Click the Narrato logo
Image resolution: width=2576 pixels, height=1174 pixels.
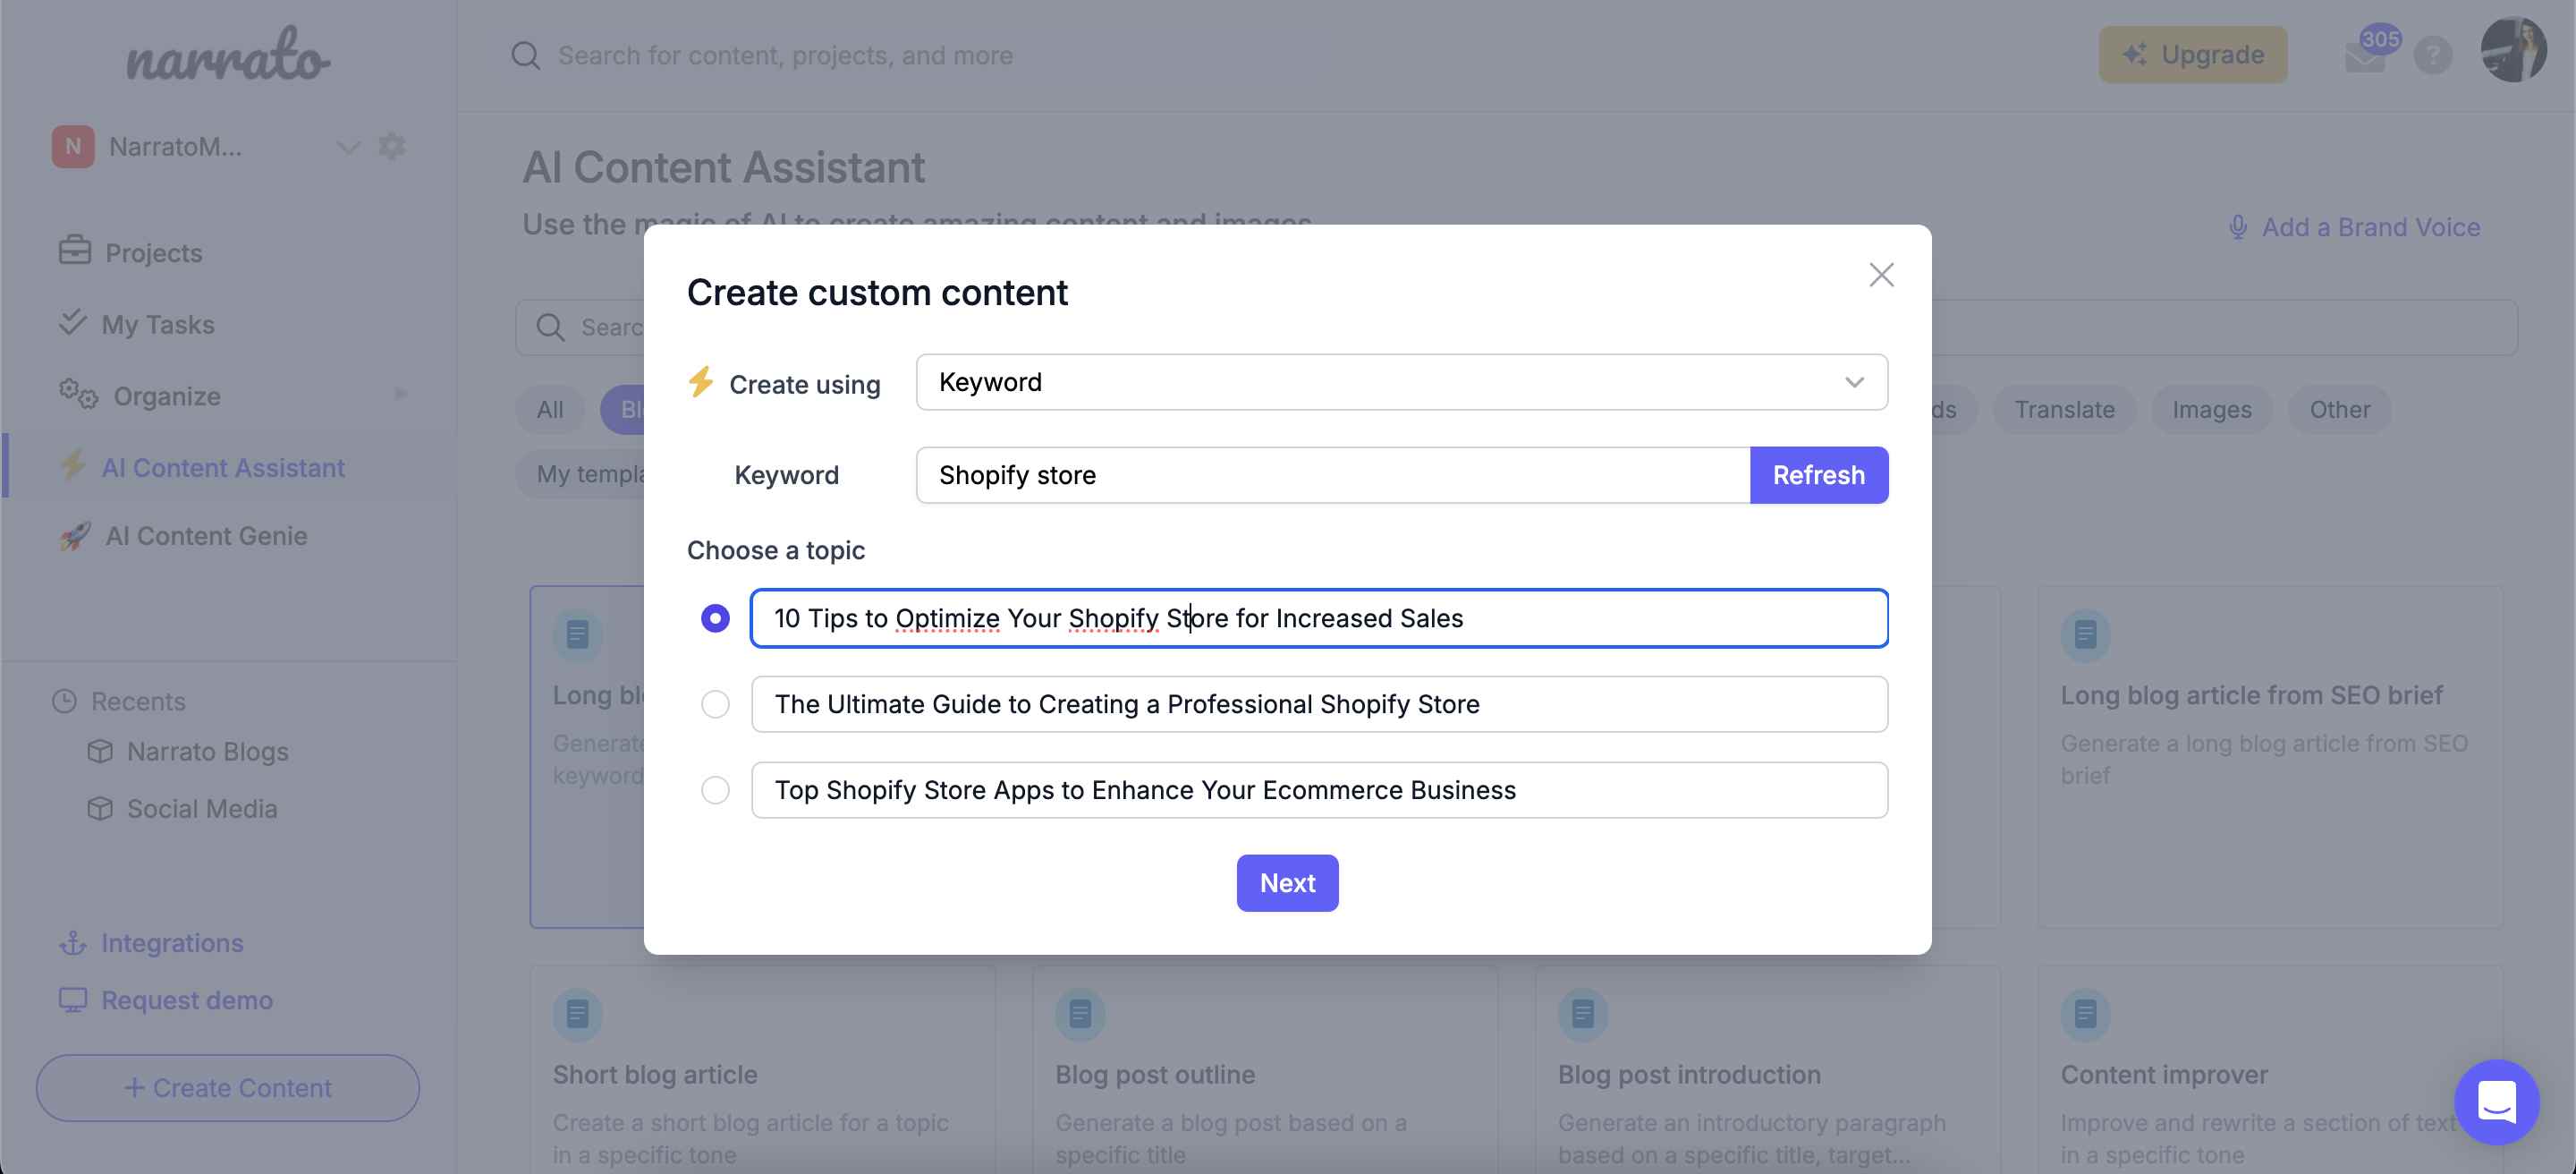tap(227, 55)
